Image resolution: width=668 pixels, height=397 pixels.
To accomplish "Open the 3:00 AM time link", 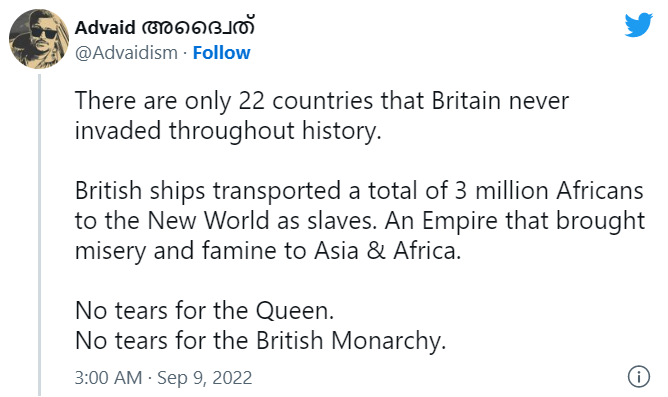I will point(108,378).
